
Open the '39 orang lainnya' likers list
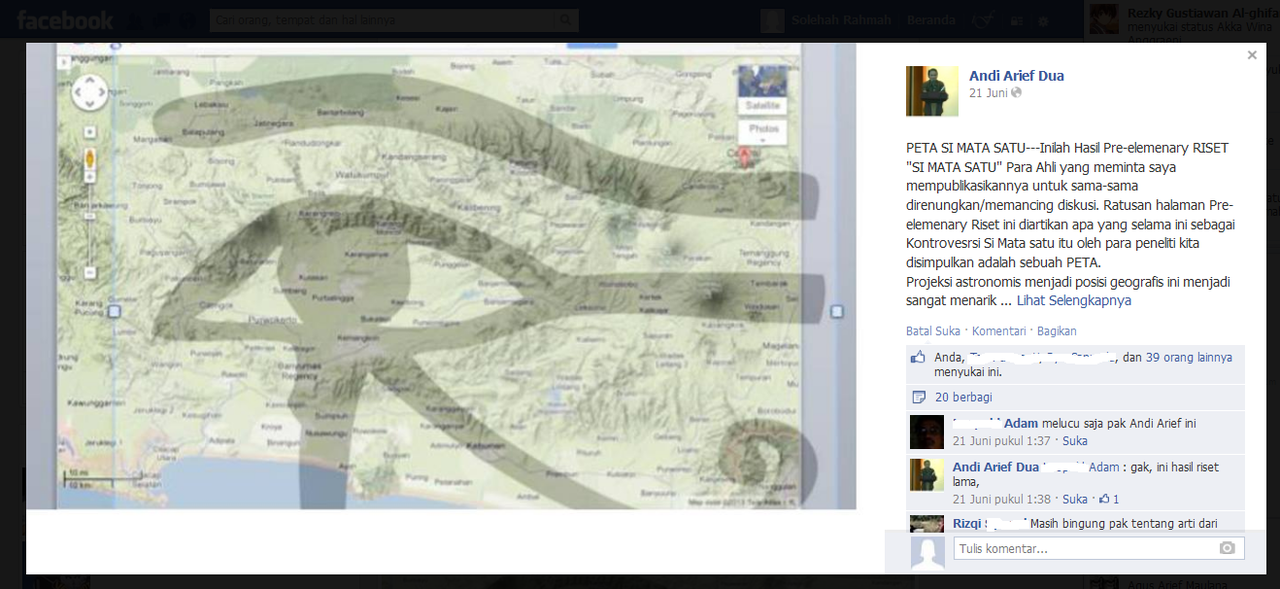(x=1189, y=357)
